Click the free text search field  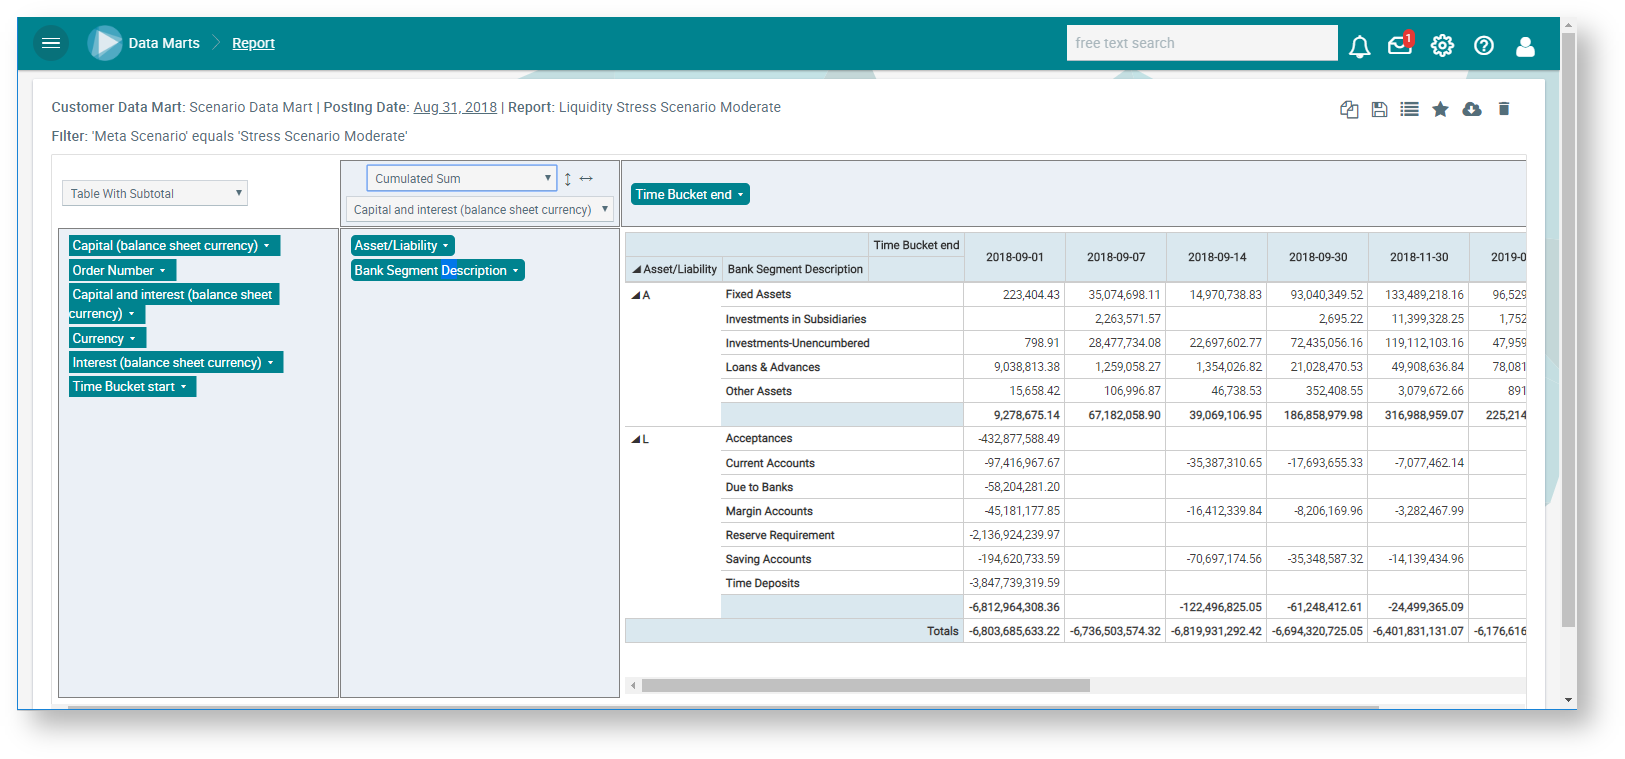pyautogui.click(x=1201, y=43)
